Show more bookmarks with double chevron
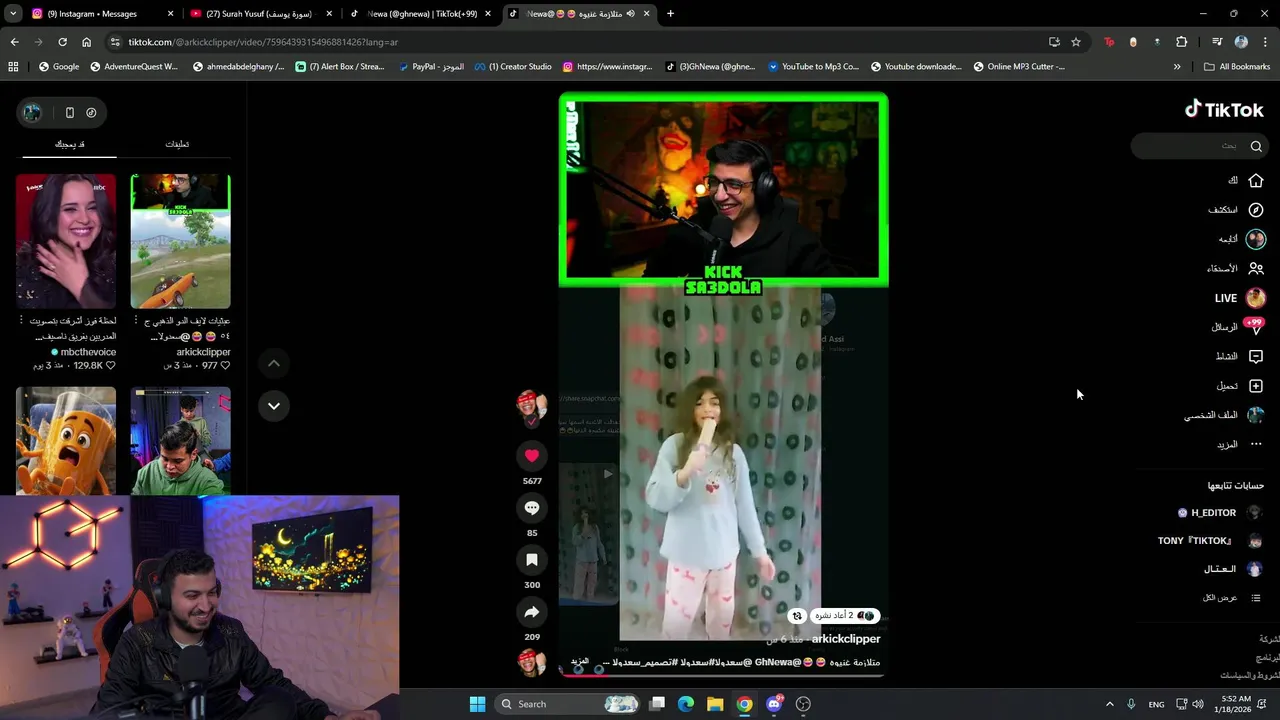 pos(1177,67)
